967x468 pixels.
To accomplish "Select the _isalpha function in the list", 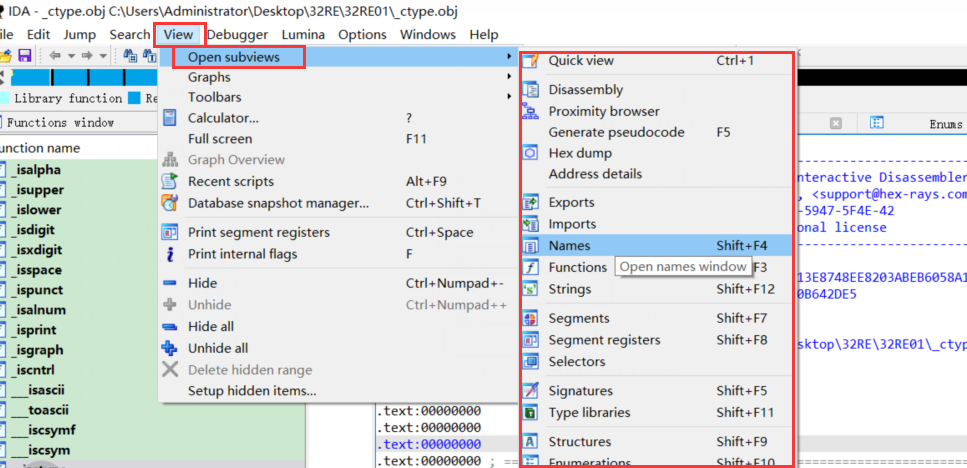I will [x=38, y=169].
